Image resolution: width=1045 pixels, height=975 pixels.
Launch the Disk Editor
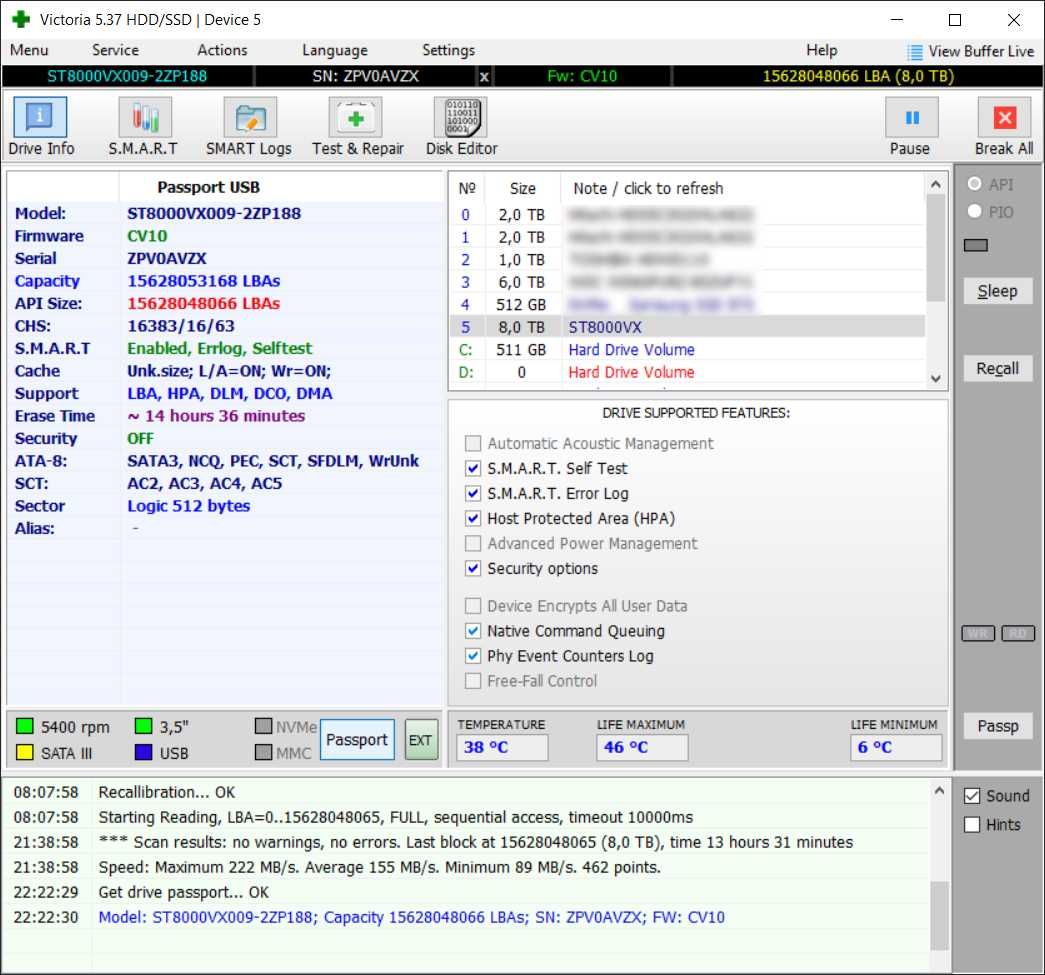pos(461,117)
